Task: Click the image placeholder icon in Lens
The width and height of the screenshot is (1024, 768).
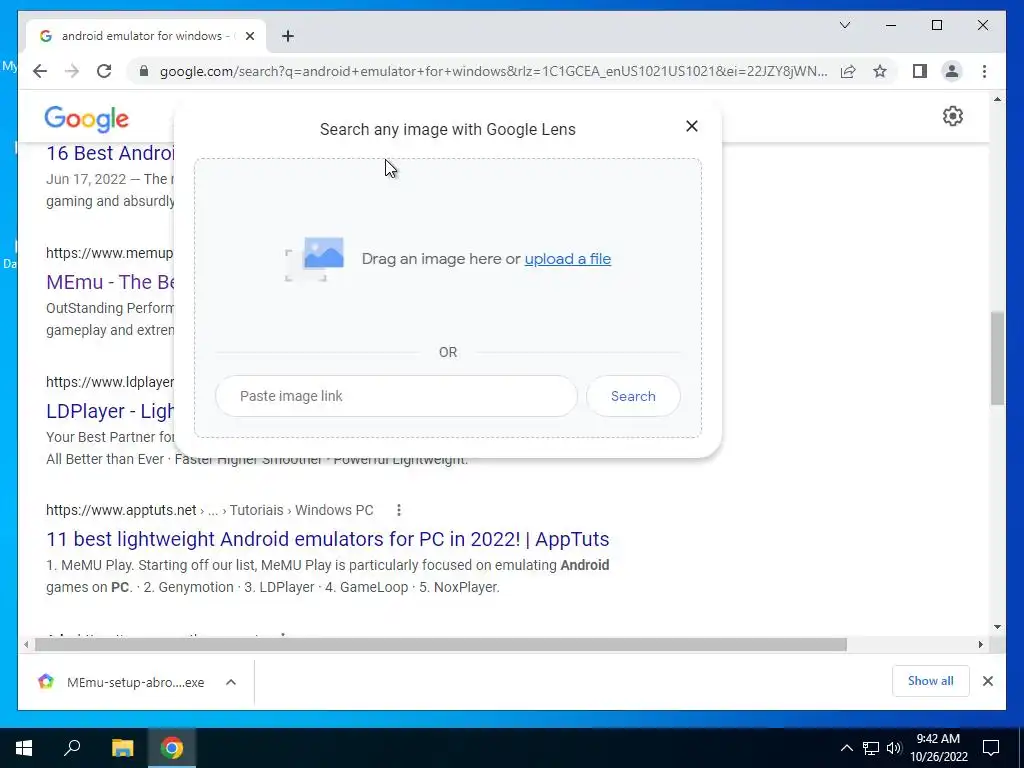Action: point(315,259)
